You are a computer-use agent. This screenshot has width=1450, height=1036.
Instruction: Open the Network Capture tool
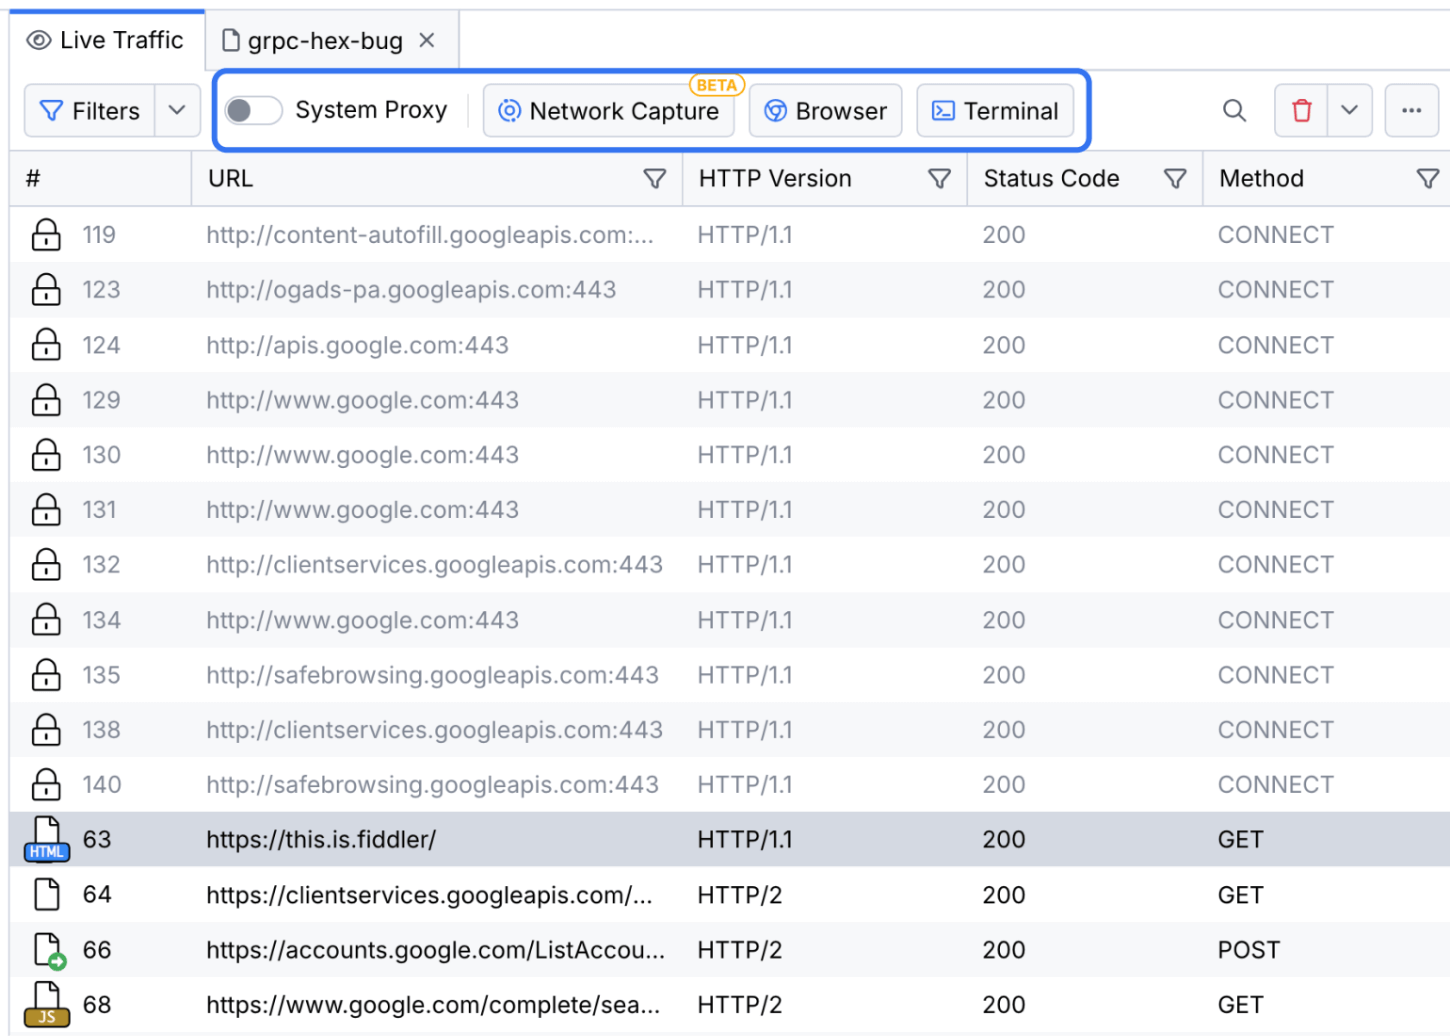click(x=609, y=111)
